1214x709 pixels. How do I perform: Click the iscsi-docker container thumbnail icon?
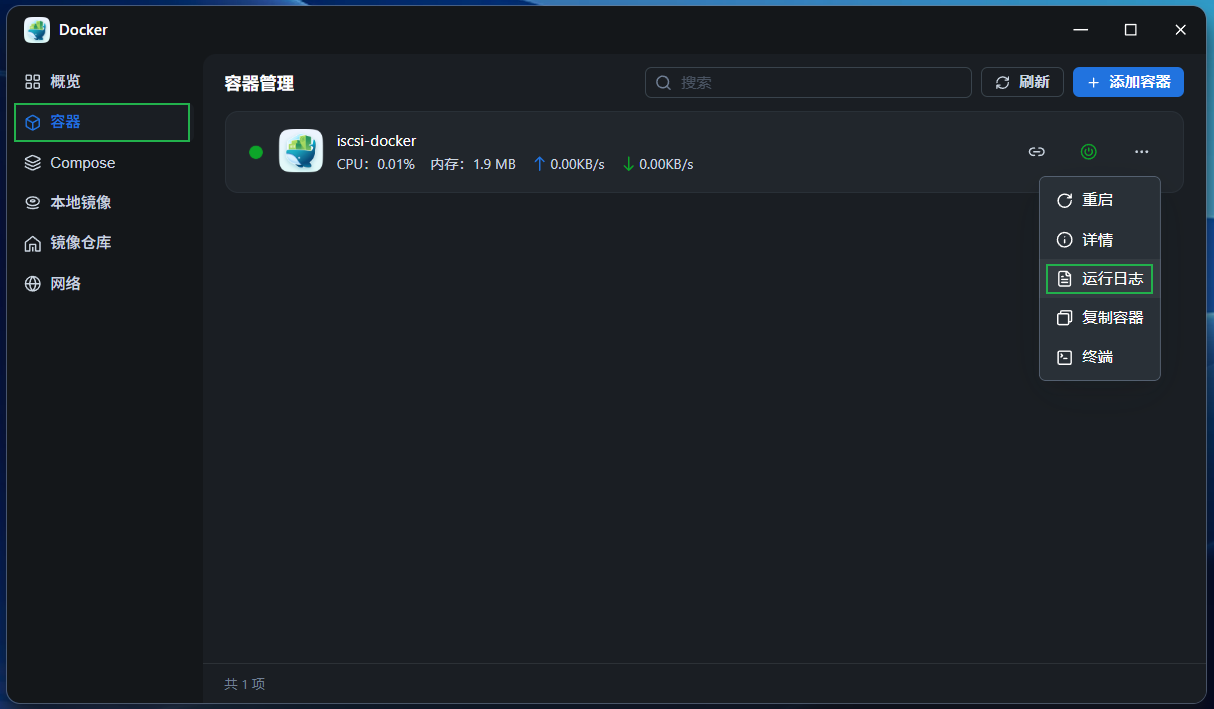coord(301,151)
